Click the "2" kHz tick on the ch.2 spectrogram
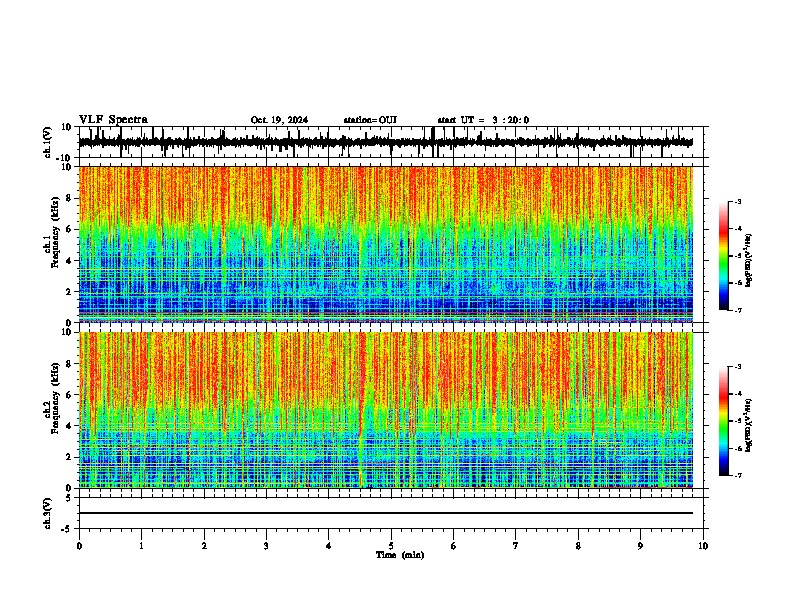This screenshot has width=792, height=612. 69,457
